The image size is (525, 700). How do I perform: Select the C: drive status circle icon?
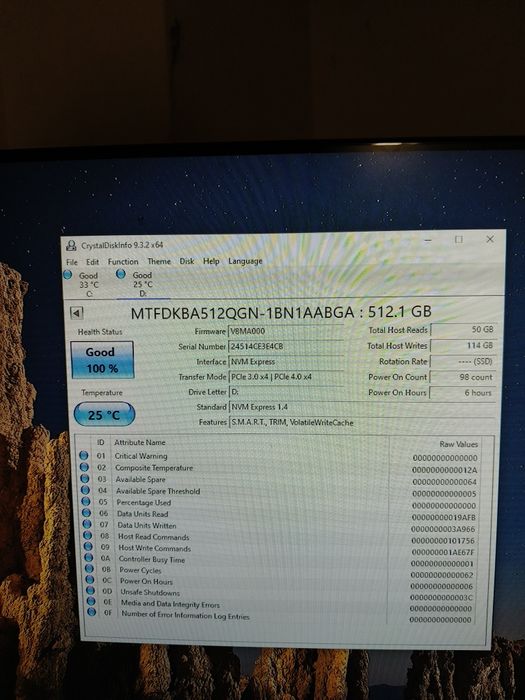pos(67,275)
